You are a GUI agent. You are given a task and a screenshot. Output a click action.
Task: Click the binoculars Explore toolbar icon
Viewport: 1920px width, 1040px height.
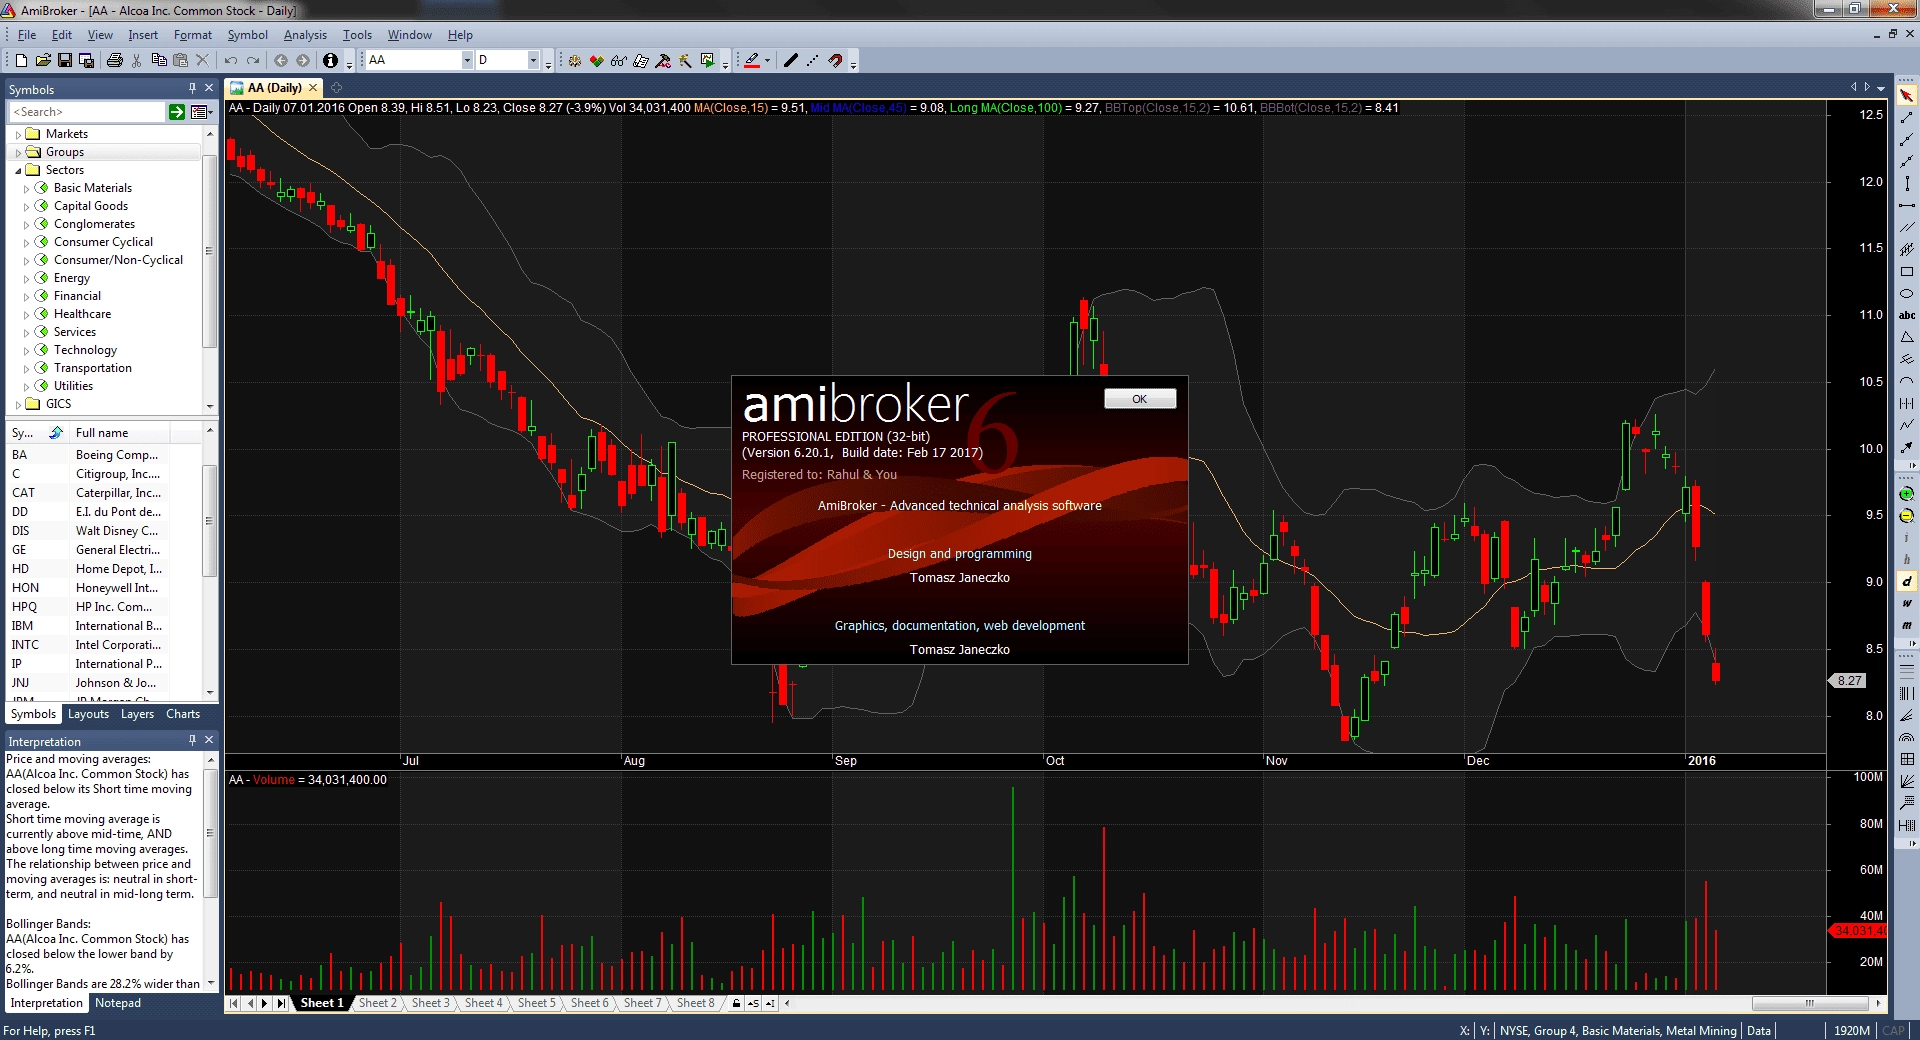pyautogui.click(x=619, y=61)
